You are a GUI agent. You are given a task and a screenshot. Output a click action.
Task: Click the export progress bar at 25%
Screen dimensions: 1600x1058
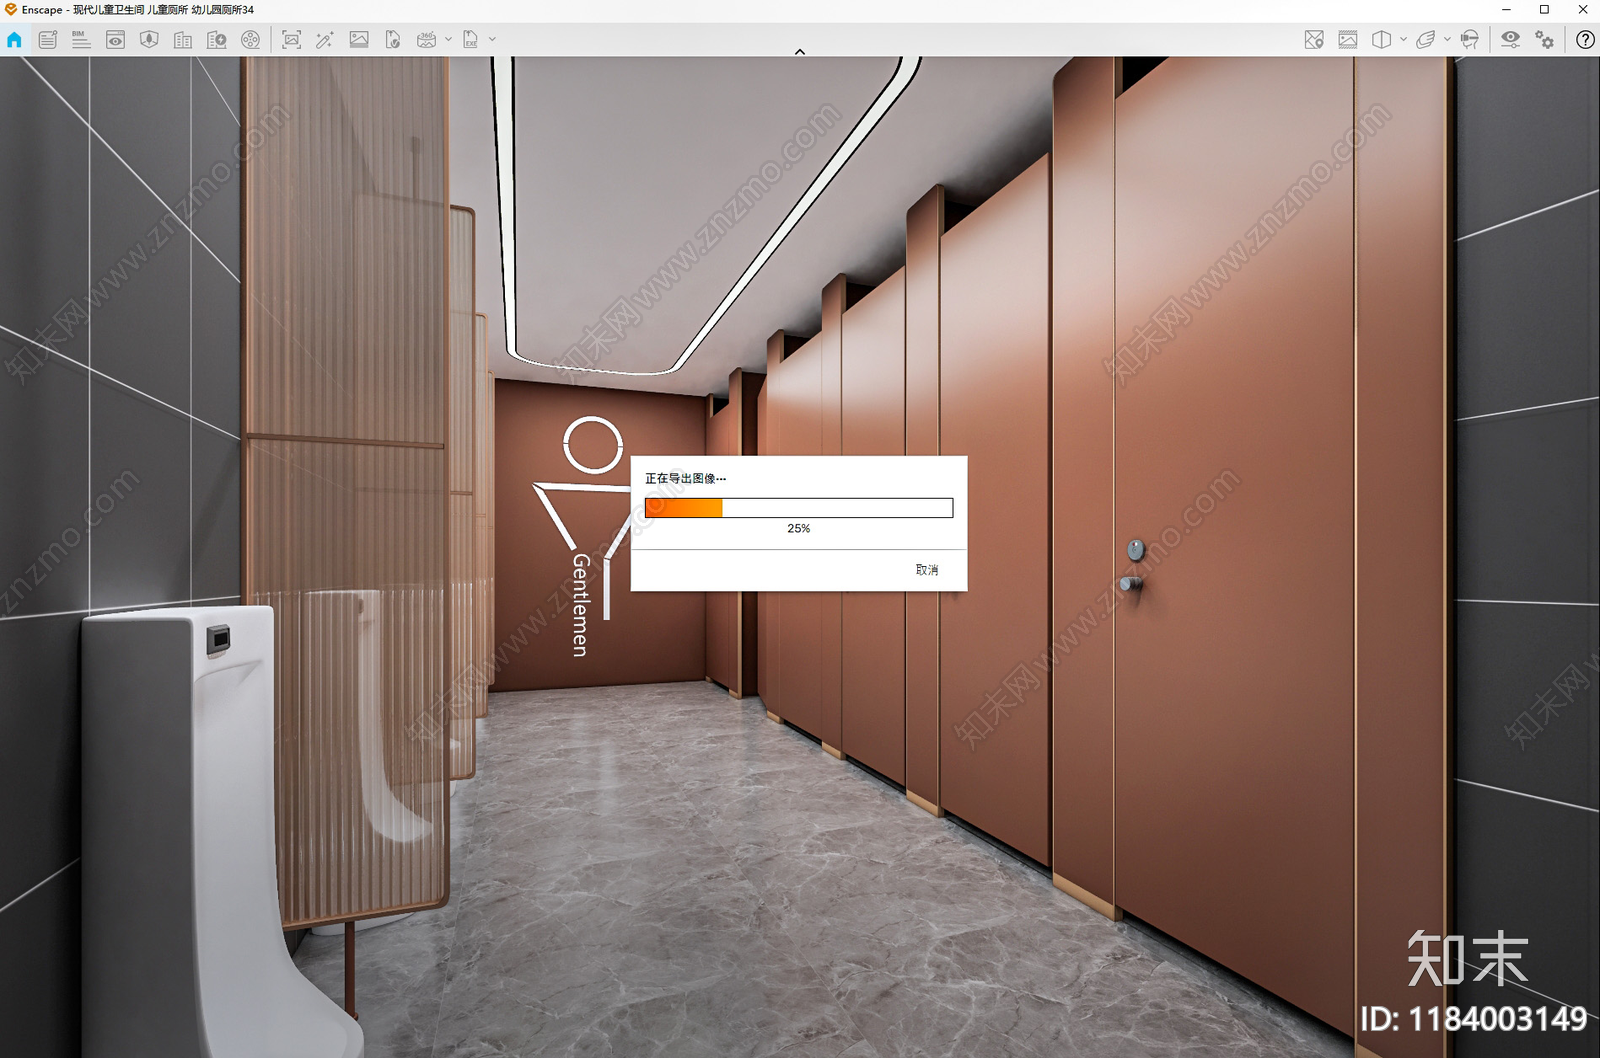(799, 508)
